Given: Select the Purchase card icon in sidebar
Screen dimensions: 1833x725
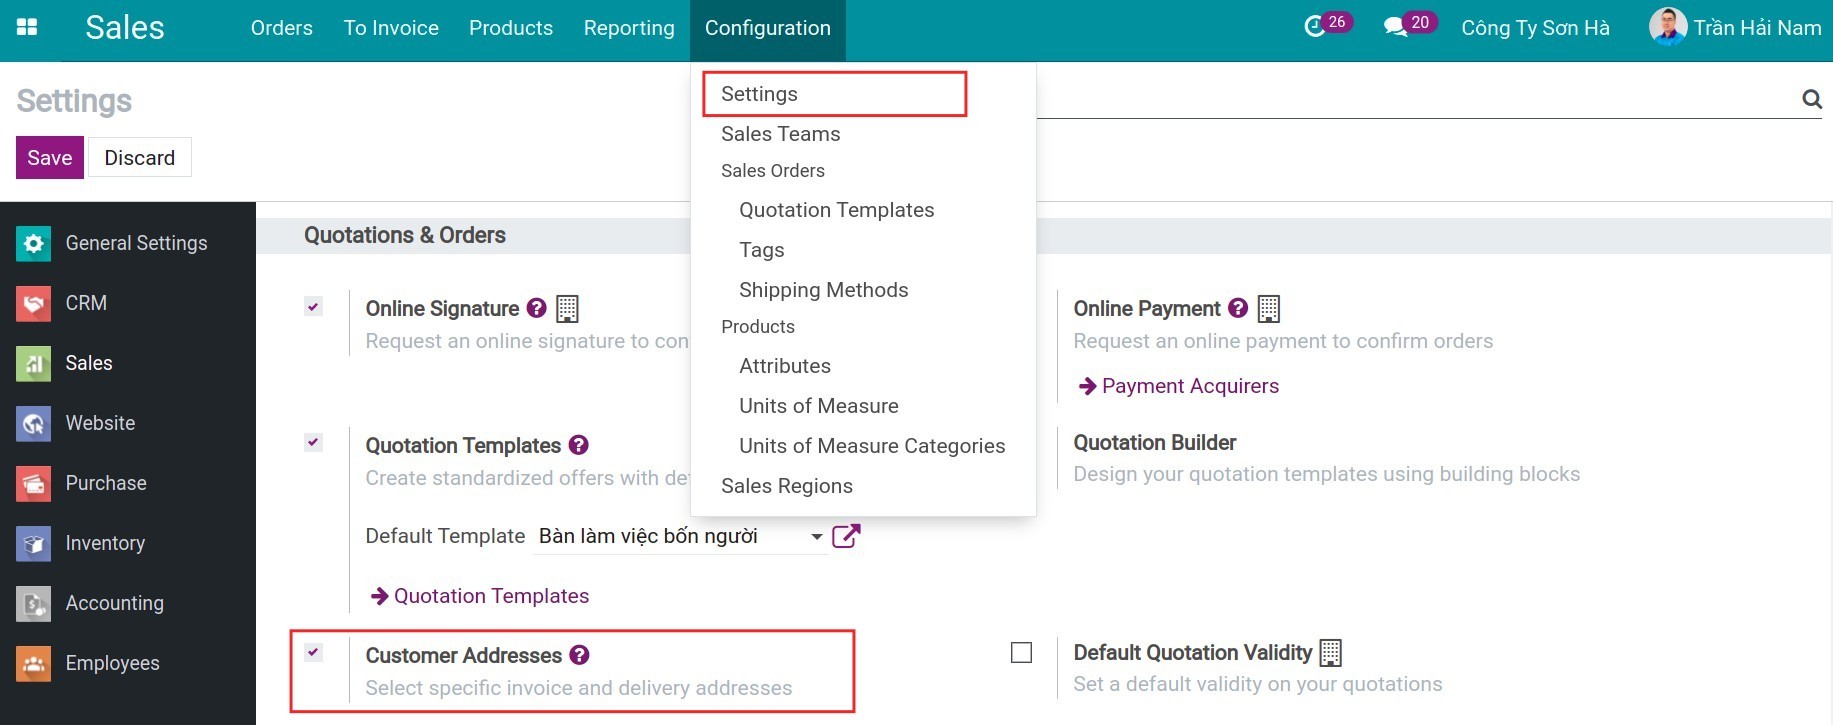Looking at the screenshot, I should (33, 483).
